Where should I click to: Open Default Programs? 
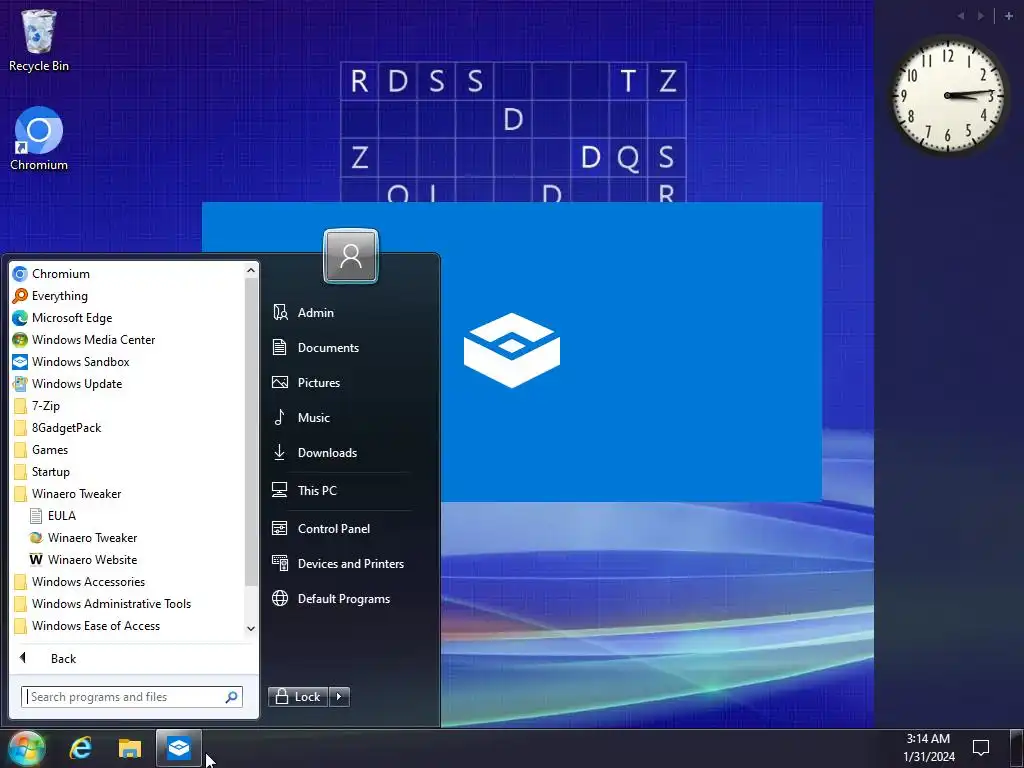coord(342,599)
